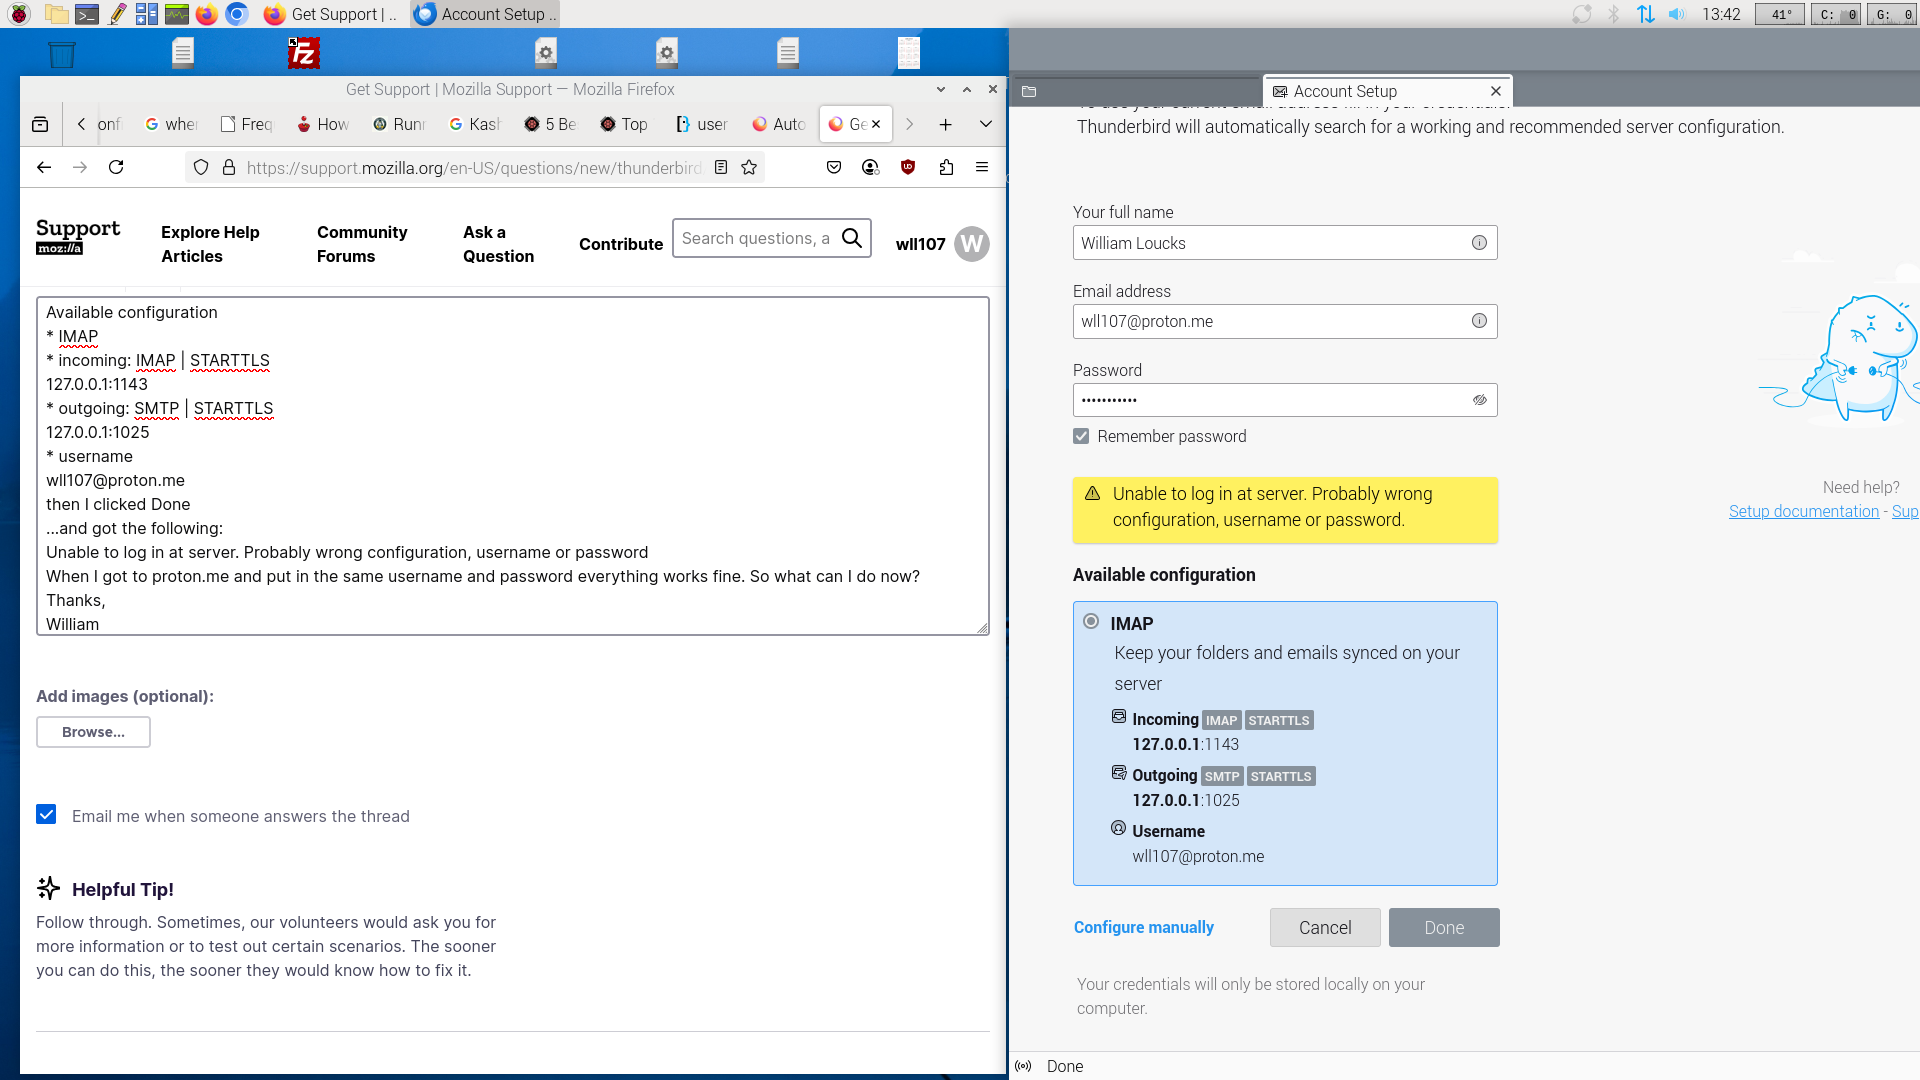Click the Browse... button for images
The image size is (1920, 1080).
93,732
